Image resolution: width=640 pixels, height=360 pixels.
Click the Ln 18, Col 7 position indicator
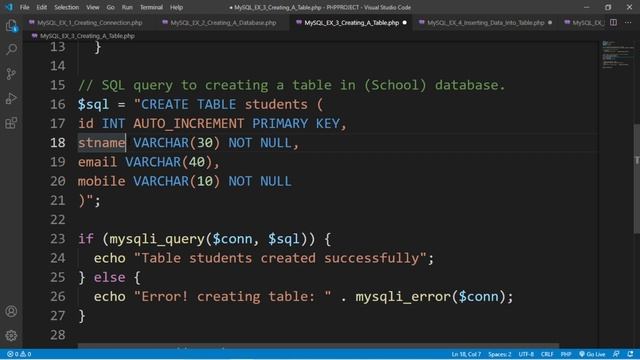tap(466, 354)
